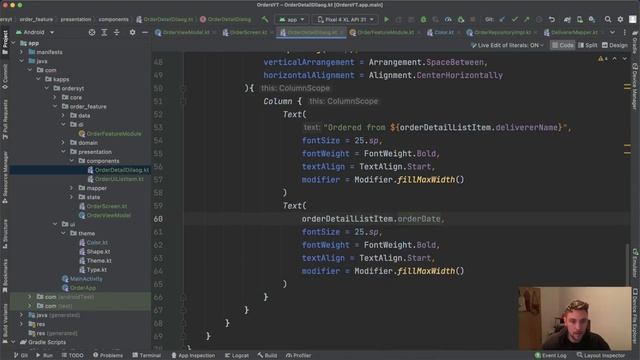The width and height of the screenshot is (640, 360).
Task: Switch to the Color.kt editor tab
Action: coord(441,33)
